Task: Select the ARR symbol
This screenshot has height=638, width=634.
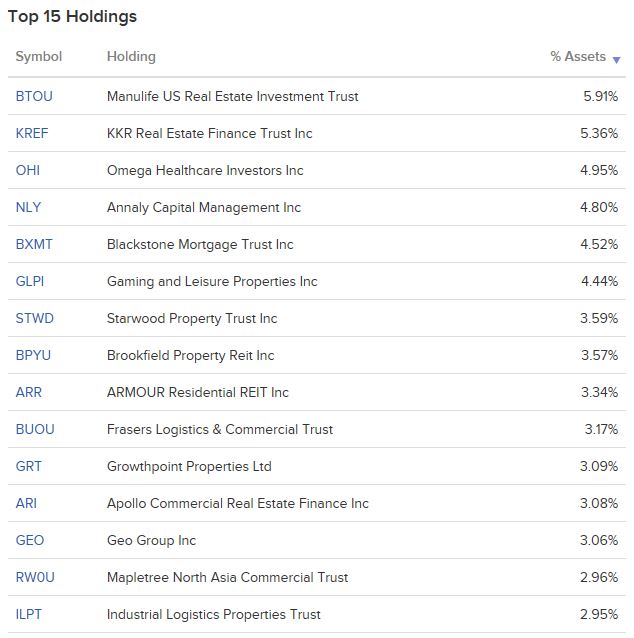Action: [x=28, y=392]
